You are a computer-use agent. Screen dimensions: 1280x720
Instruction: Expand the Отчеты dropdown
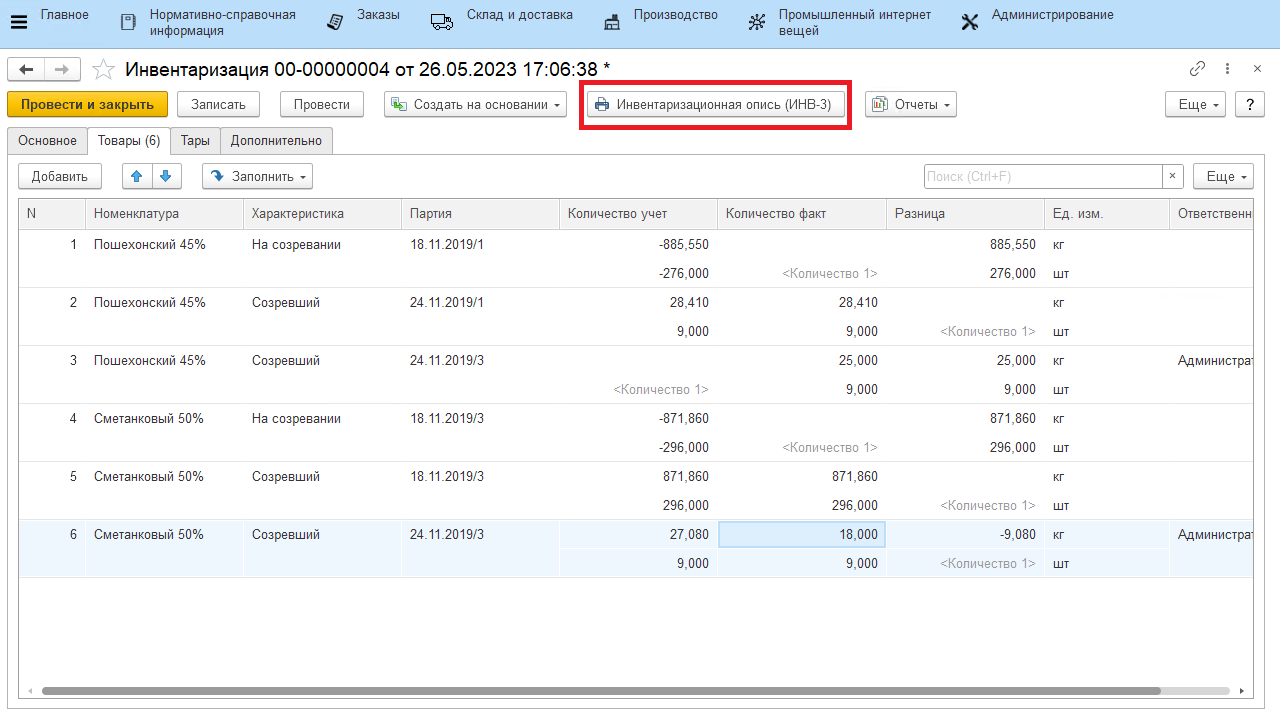(x=910, y=104)
